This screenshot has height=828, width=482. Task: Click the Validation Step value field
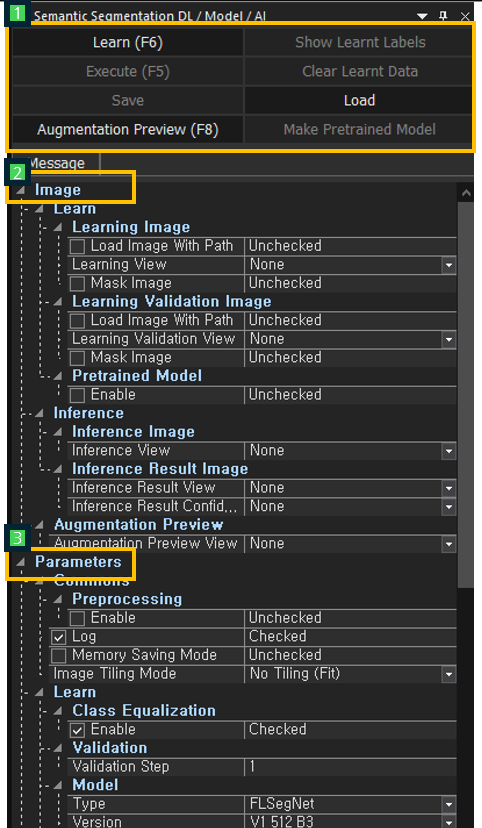coord(351,767)
